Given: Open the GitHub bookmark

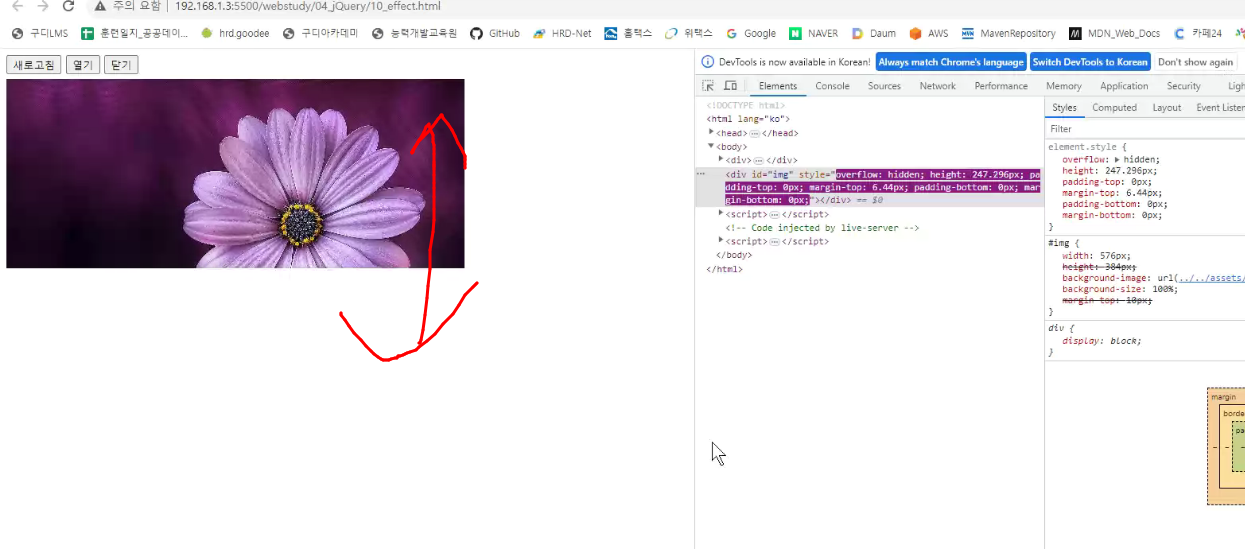Looking at the screenshot, I should (x=495, y=33).
